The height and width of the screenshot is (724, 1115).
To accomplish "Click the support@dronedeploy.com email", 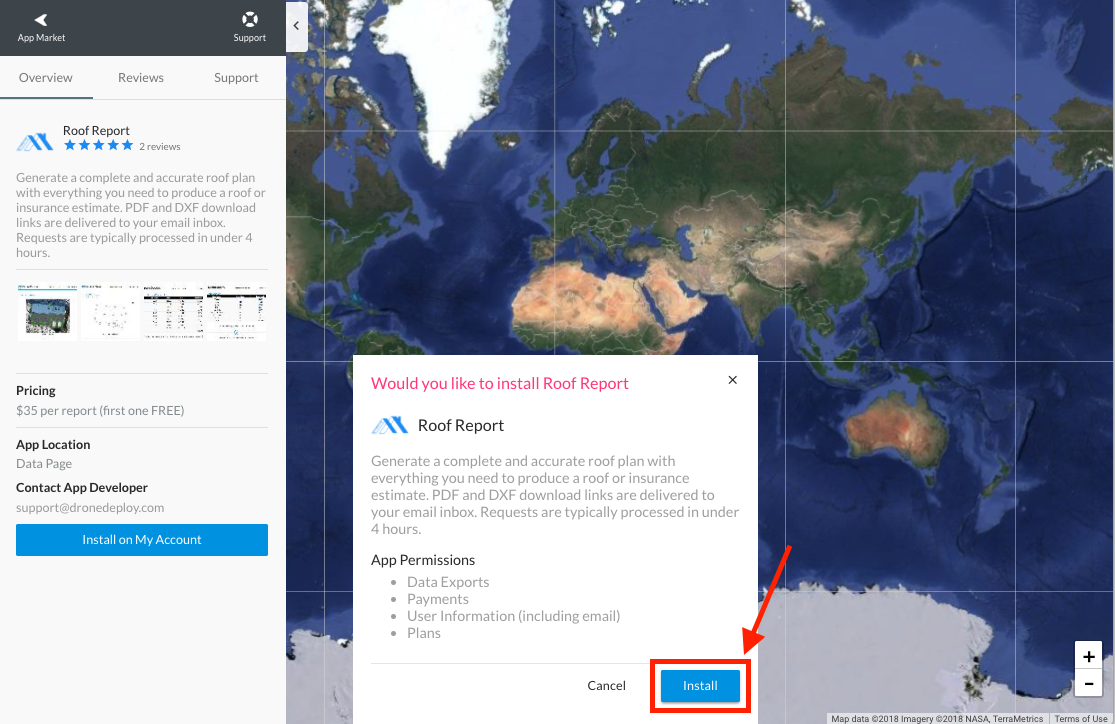I will 90,508.
